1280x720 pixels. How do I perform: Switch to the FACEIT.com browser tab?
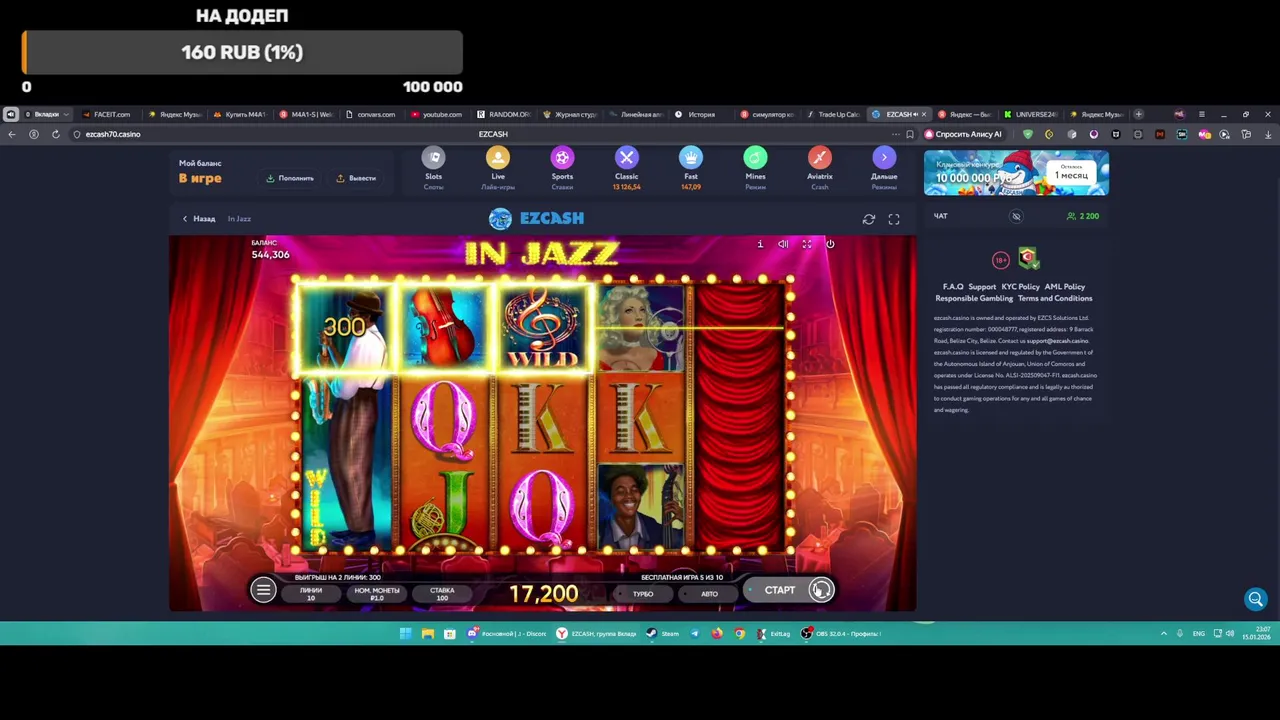coord(107,114)
